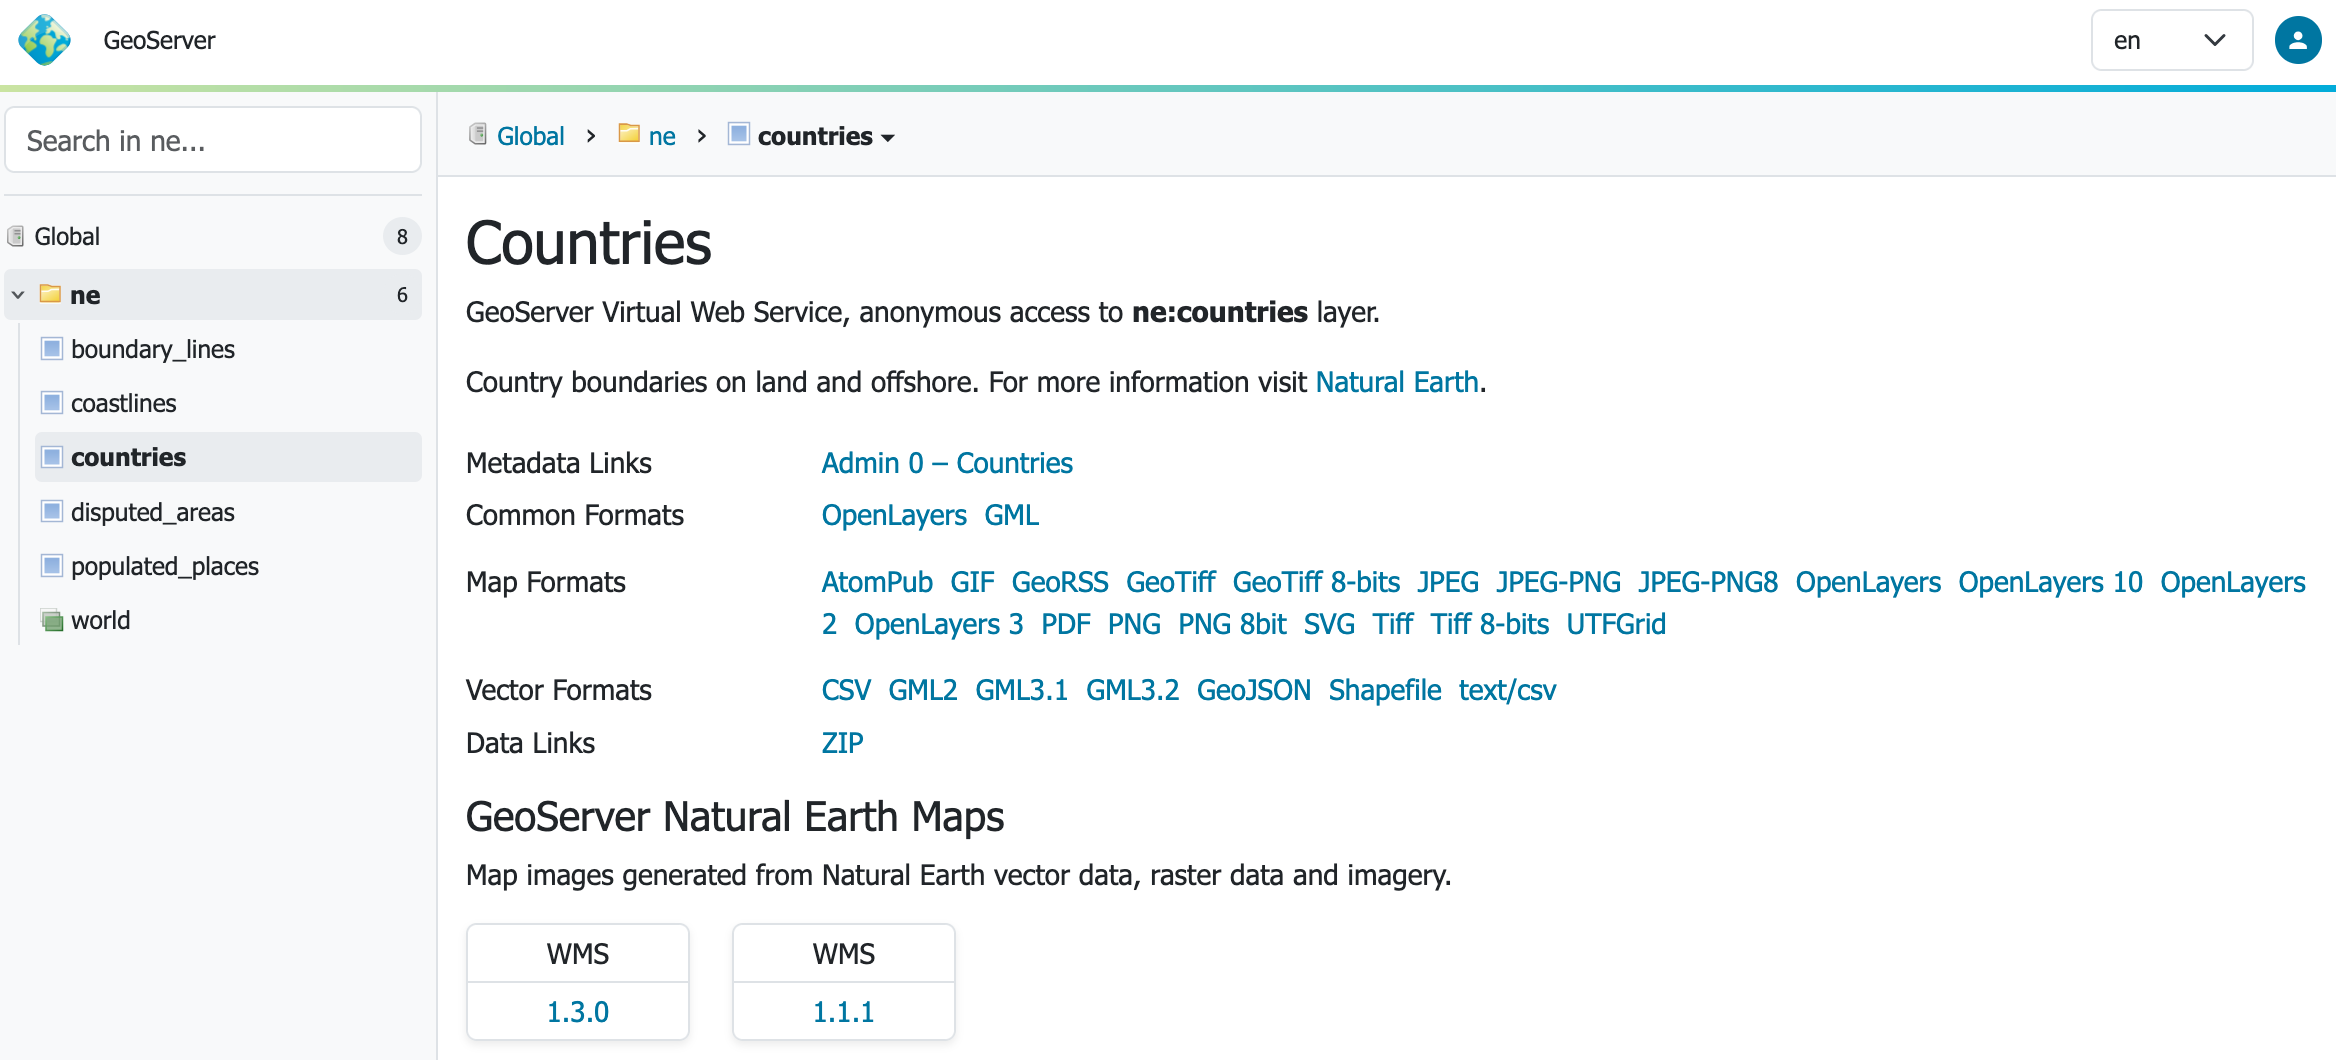Click the Global server icon in sidebar
This screenshot has height=1060, width=2336.
click(16, 237)
